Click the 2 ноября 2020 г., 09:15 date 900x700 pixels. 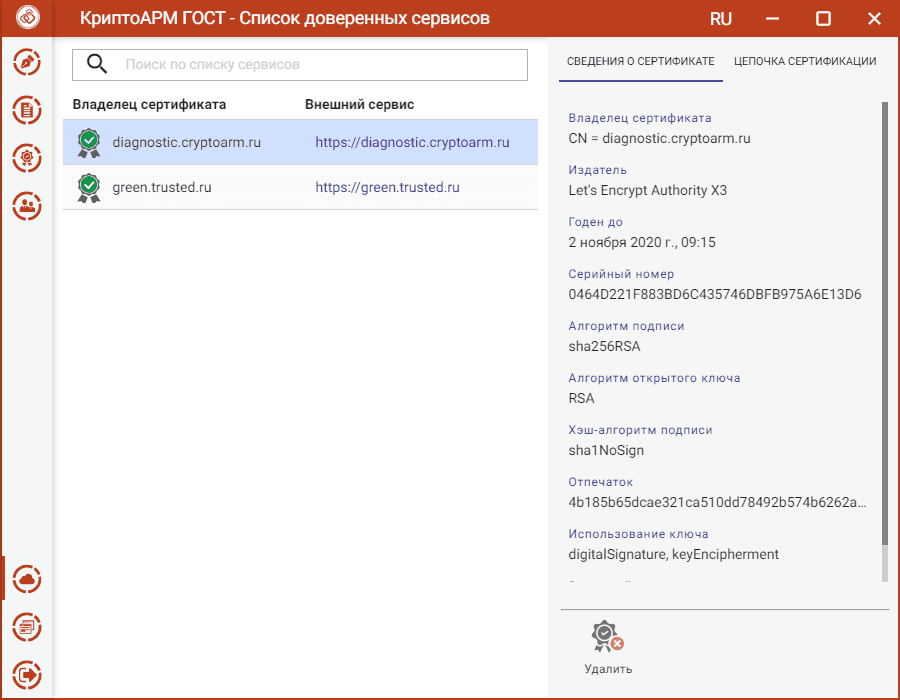tap(642, 242)
